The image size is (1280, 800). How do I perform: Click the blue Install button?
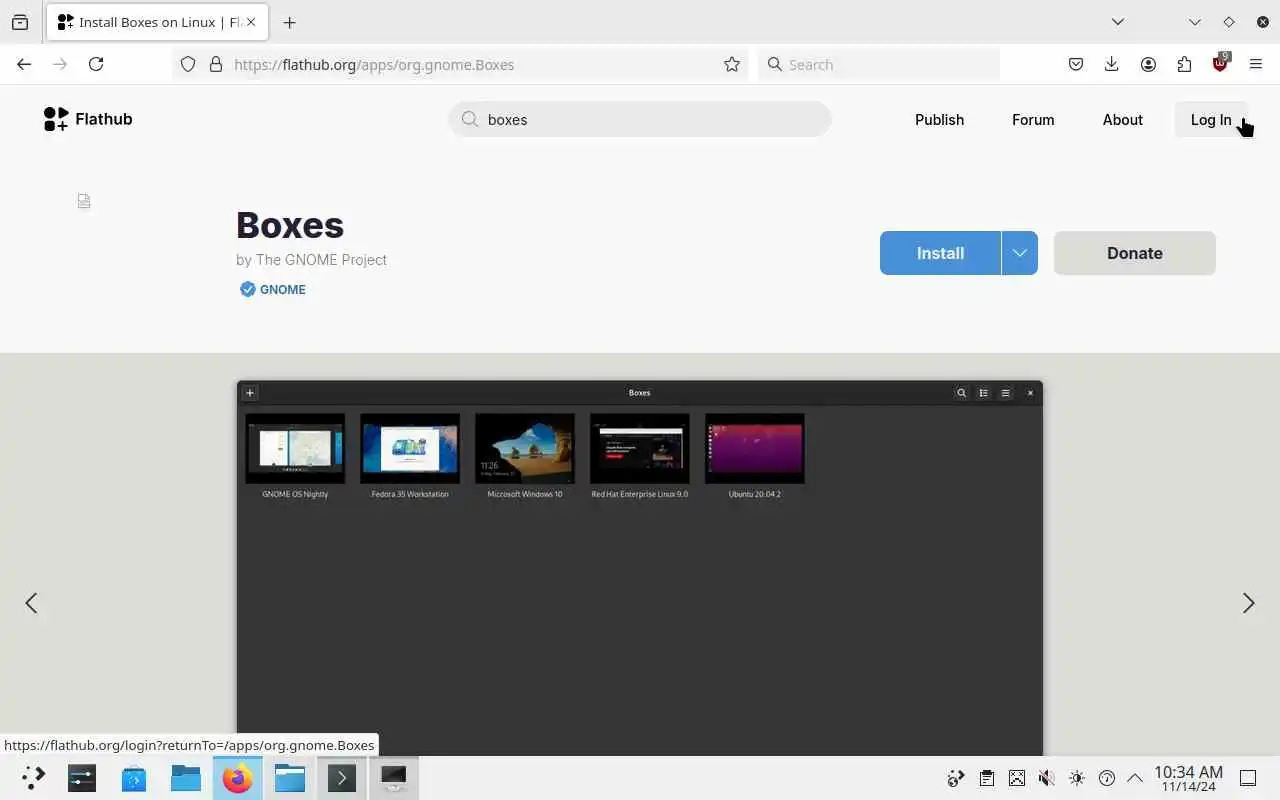pyautogui.click(x=940, y=253)
